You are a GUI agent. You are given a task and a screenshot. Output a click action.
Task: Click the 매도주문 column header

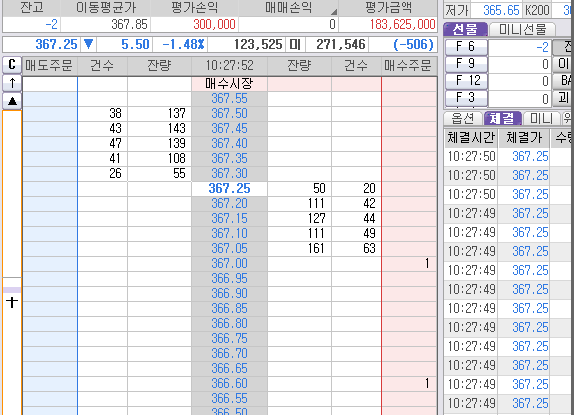click(49, 66)
